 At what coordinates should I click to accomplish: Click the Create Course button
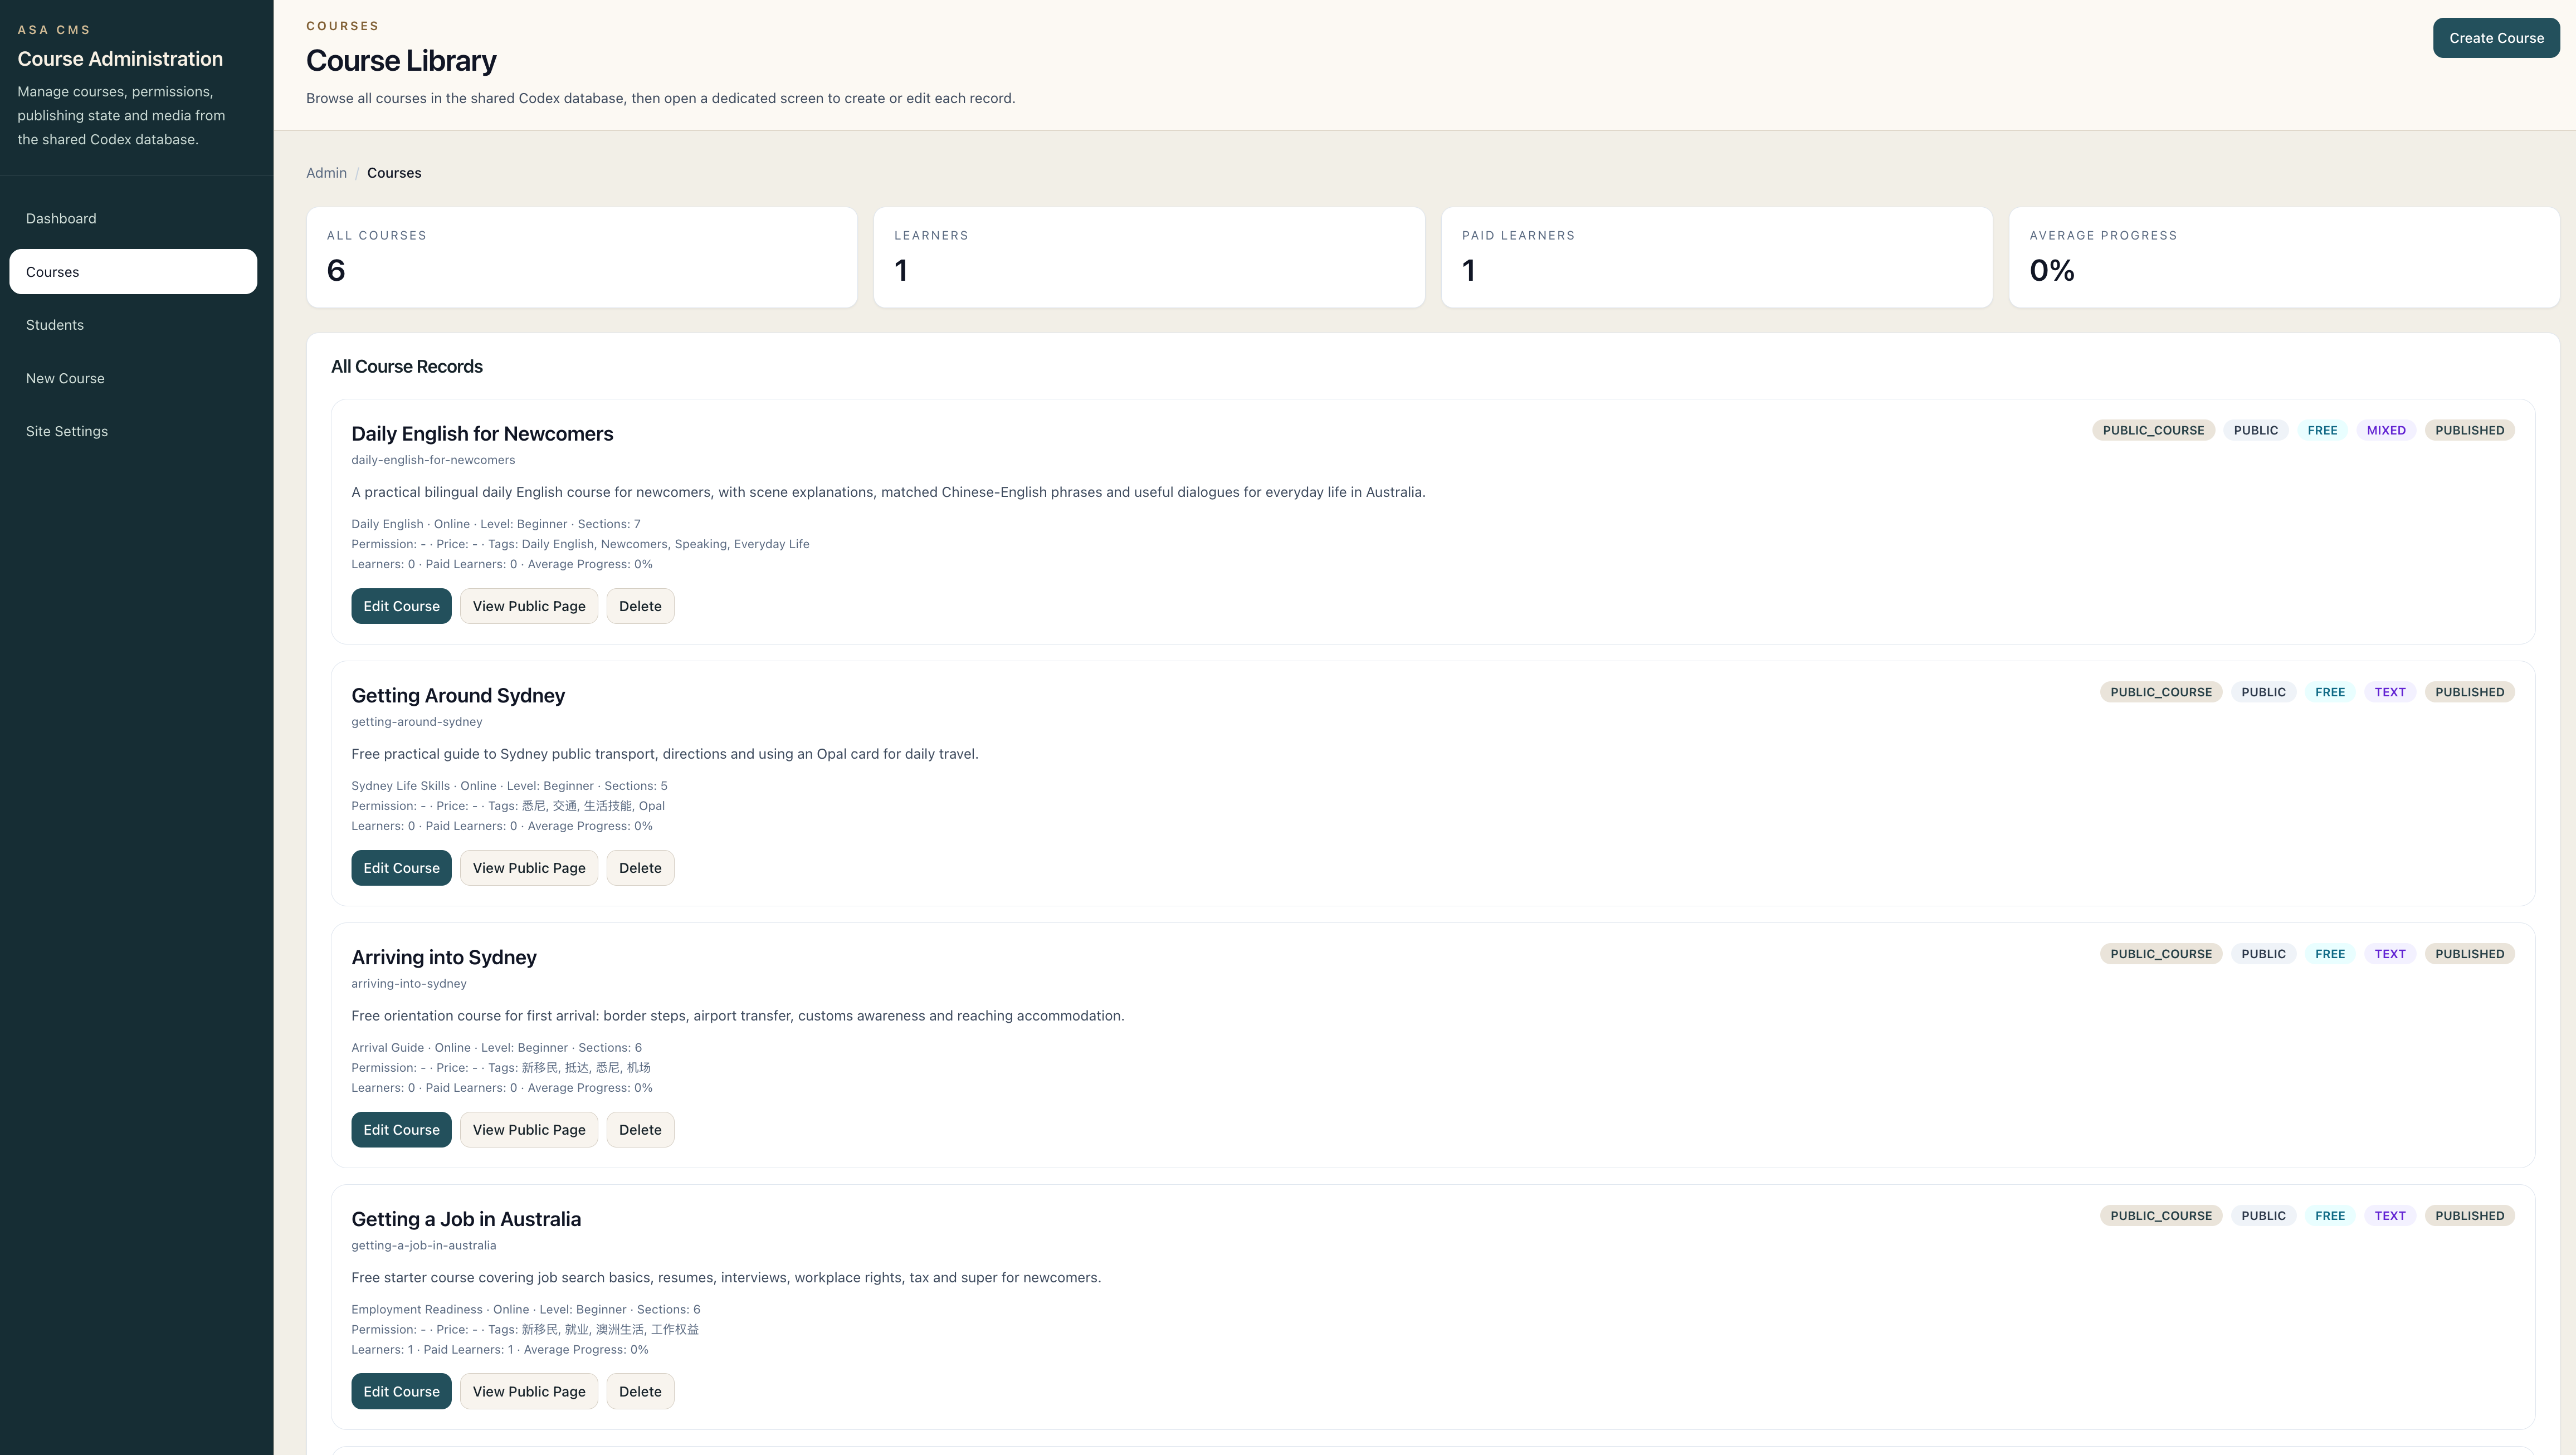tap(2496, 37)
